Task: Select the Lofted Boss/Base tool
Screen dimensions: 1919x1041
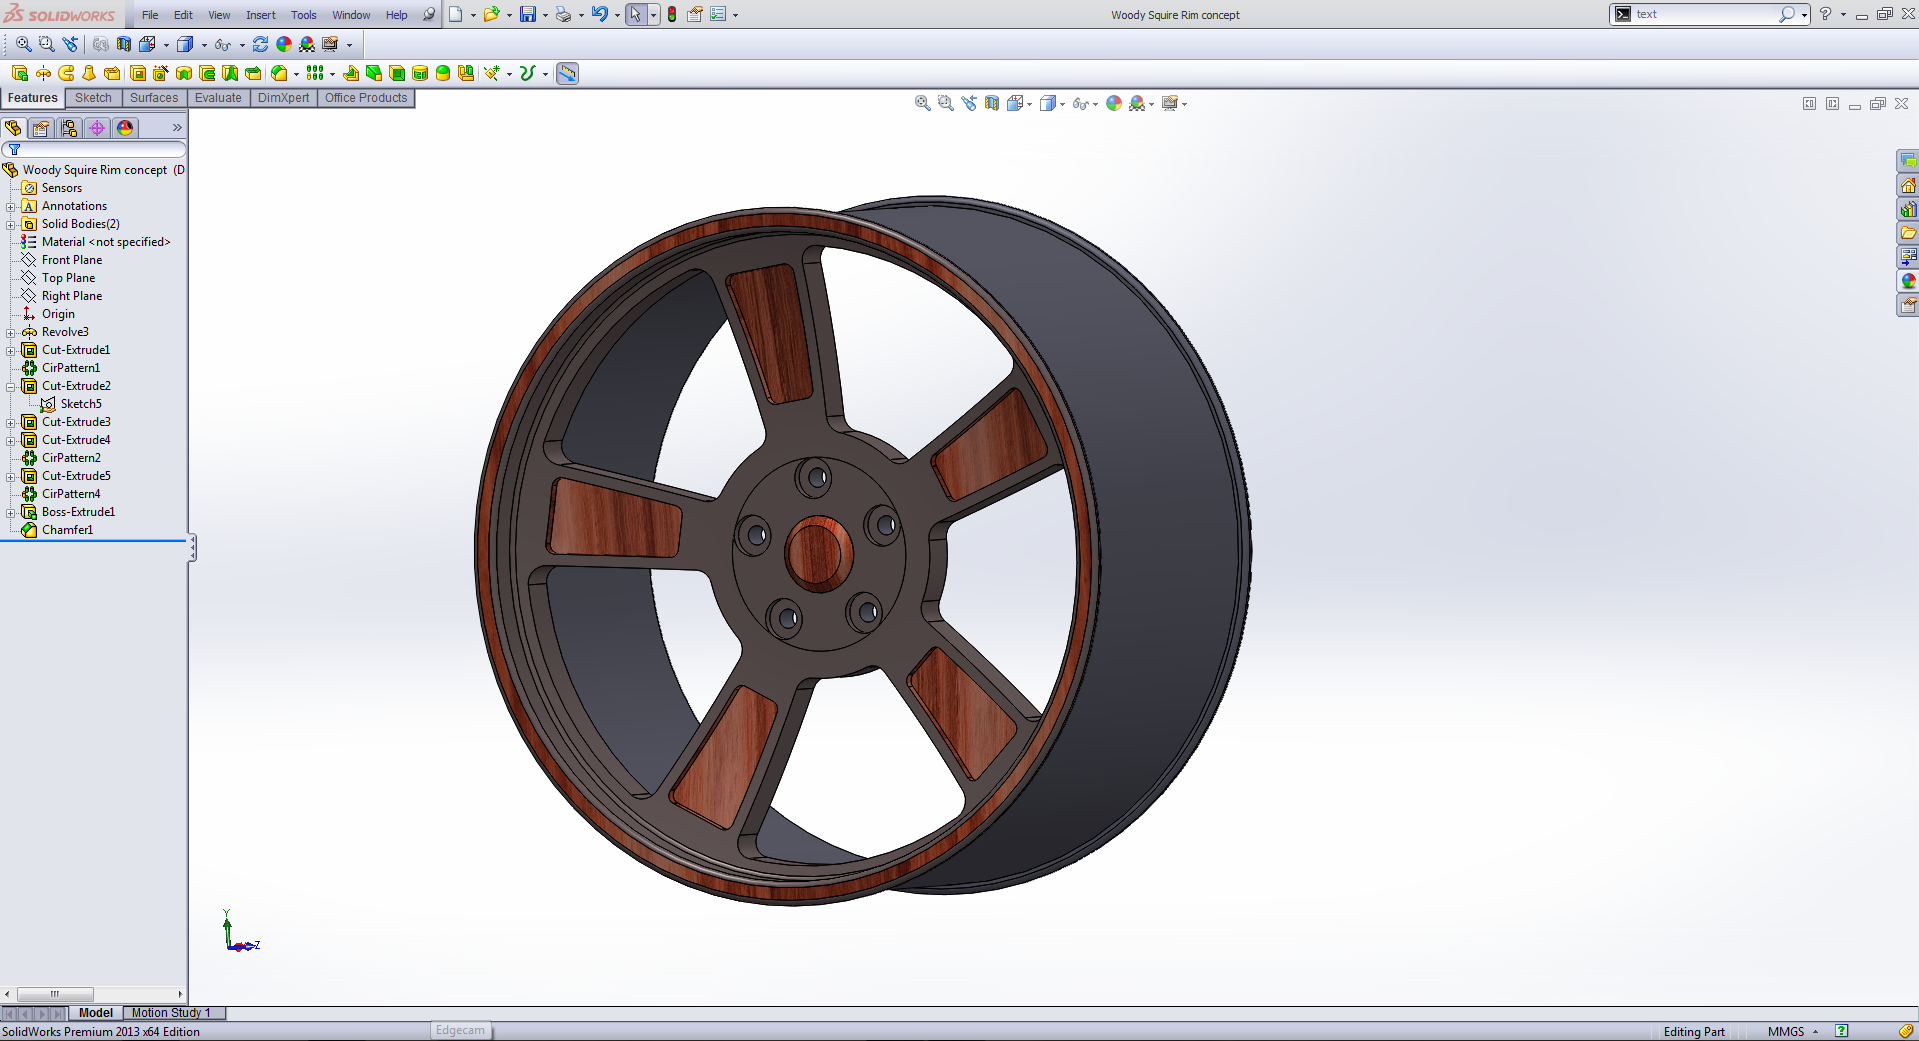Action: click(x=89, y=73)
